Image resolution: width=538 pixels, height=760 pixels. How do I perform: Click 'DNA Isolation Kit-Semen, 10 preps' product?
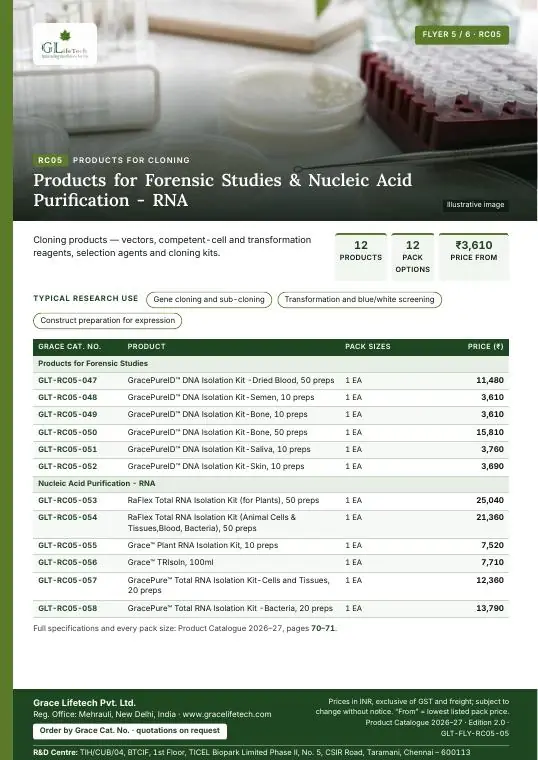click(x=221, y=397)
